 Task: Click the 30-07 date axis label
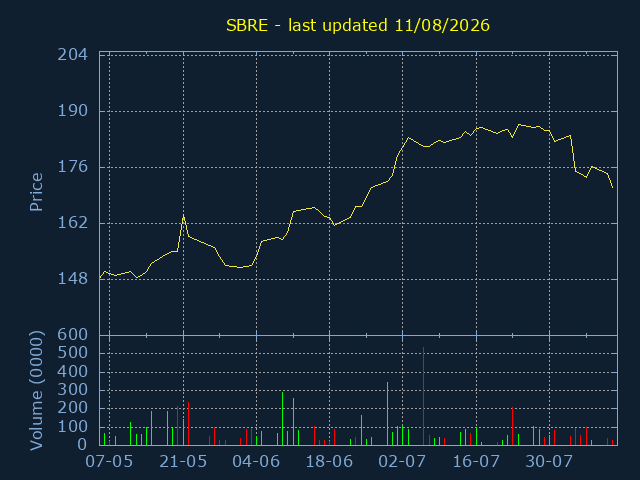(549, 462)
